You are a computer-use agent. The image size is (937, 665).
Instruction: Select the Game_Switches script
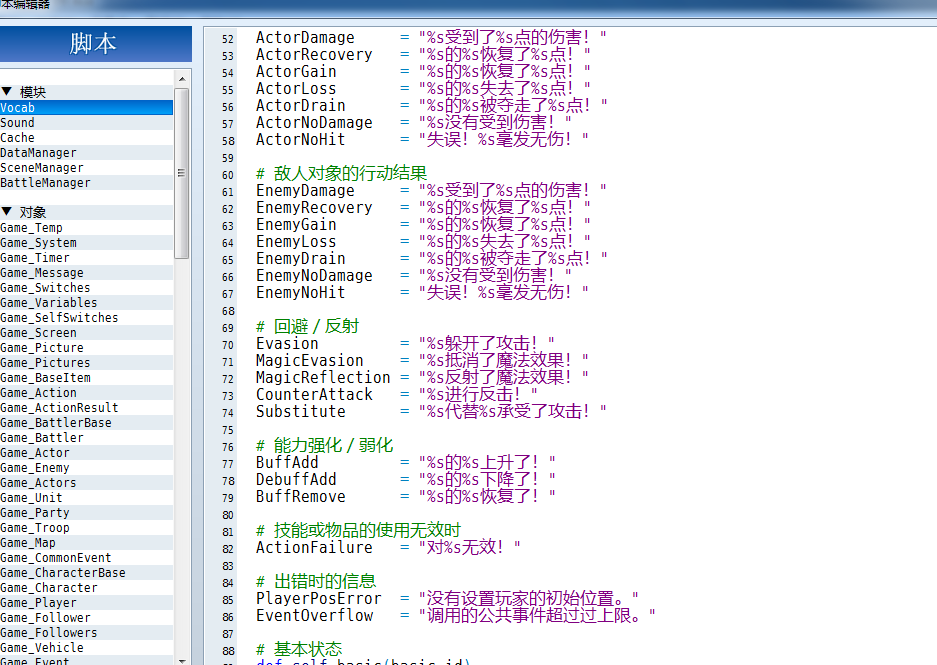pos(86,287)
